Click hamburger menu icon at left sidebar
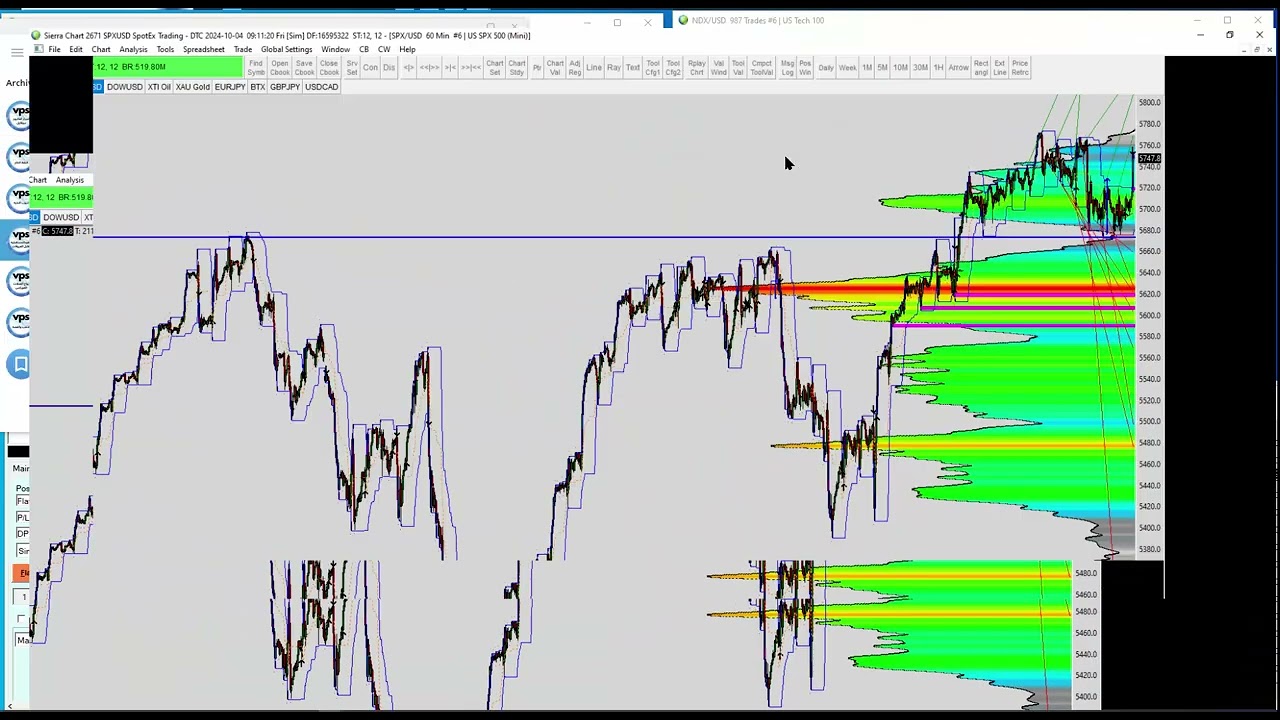This screenshot has height=720, width=1280. tap(17, 52)
